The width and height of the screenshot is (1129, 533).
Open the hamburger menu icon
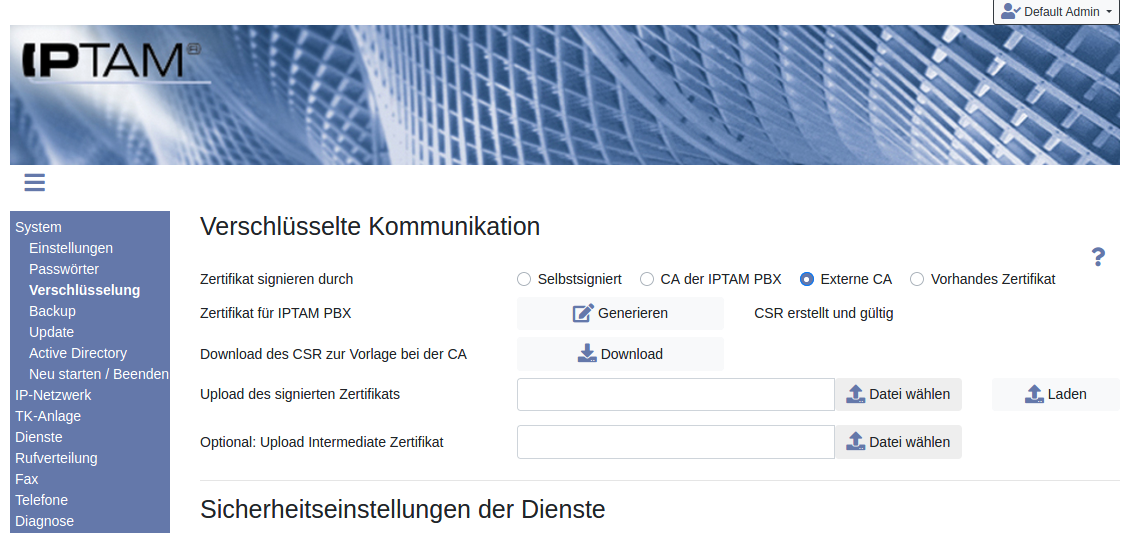35,182
